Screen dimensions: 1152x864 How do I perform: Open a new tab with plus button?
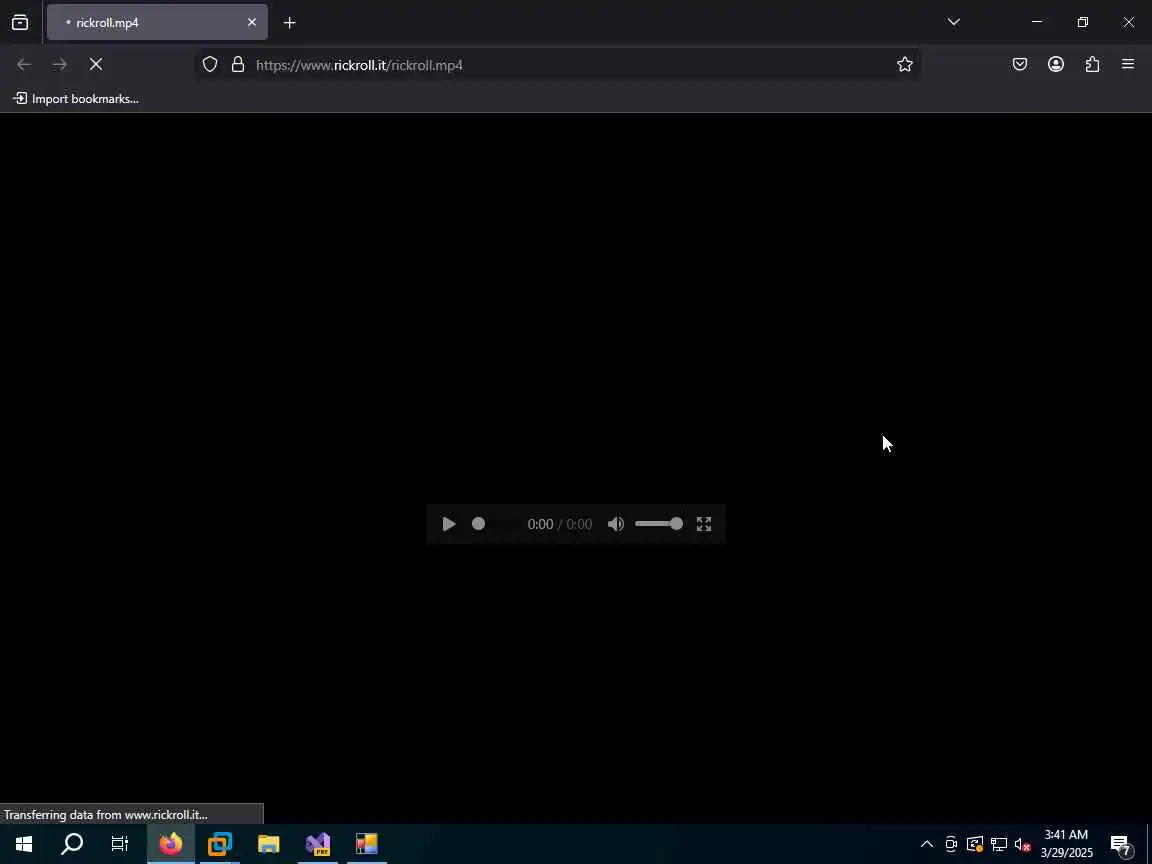[x=289, y=23]
